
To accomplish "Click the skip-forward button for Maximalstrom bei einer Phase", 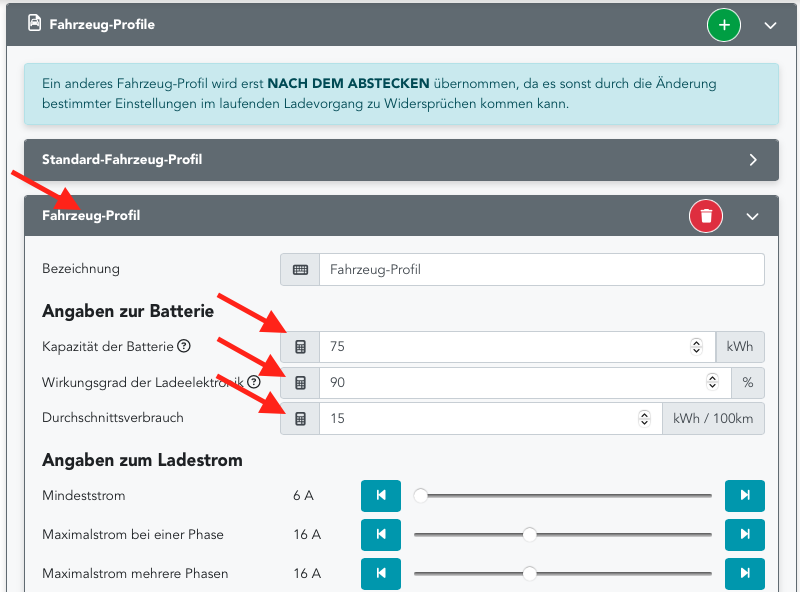I will [744, 534].
